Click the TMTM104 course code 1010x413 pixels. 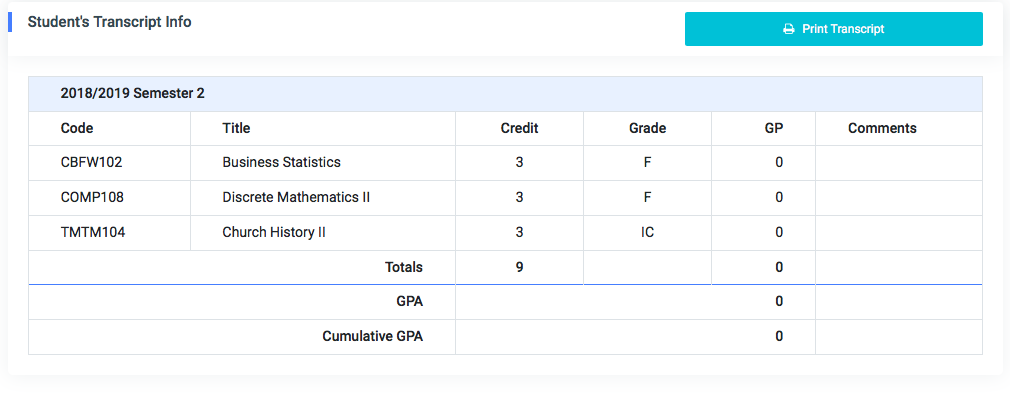tap(92, 232)
